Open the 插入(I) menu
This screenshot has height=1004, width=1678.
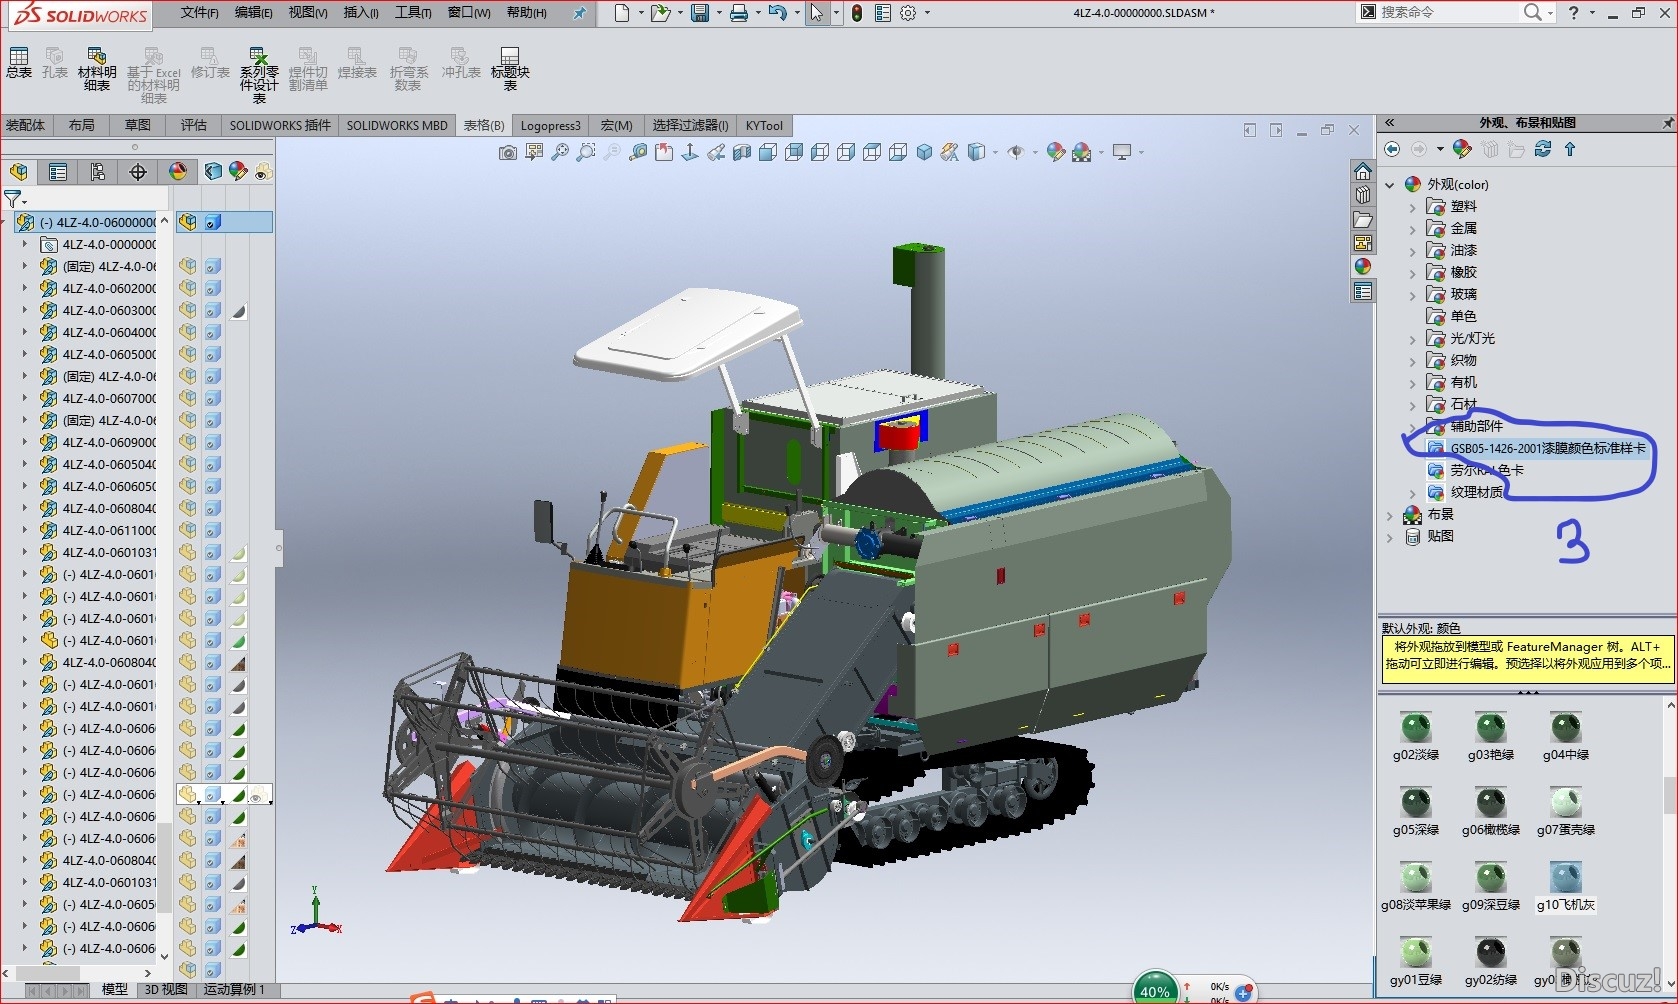tap(361, 13)
